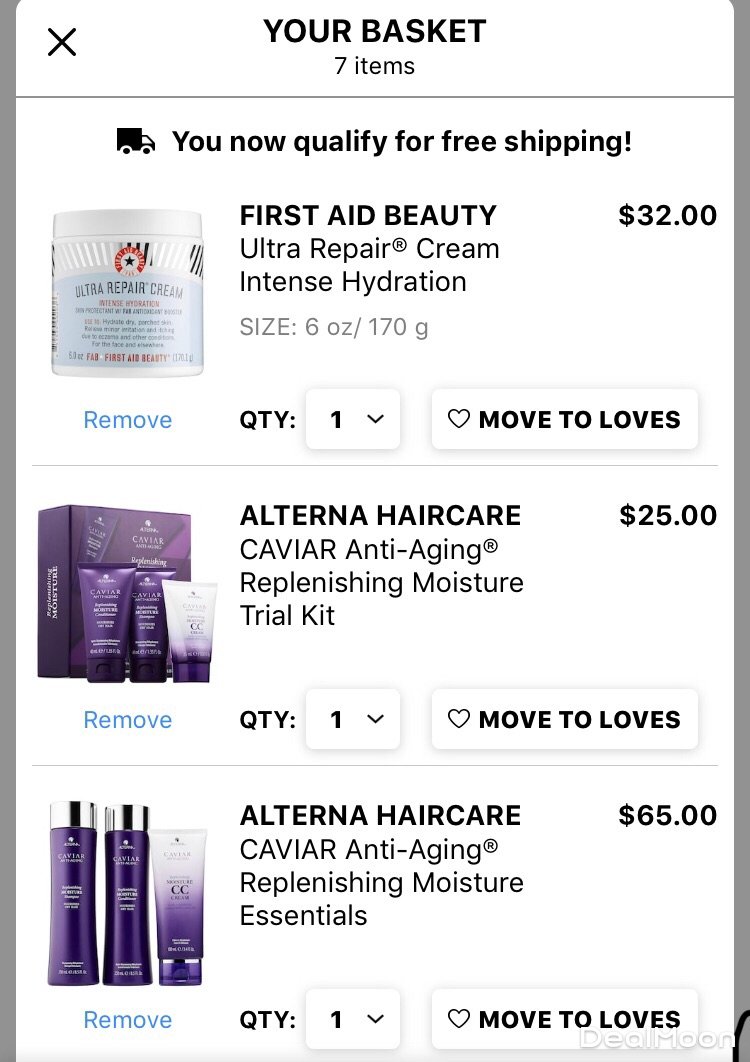750x1062 pixels.
Task: Close the basket with the X icon
Action: pyautogui.click(x=62, y=42)
